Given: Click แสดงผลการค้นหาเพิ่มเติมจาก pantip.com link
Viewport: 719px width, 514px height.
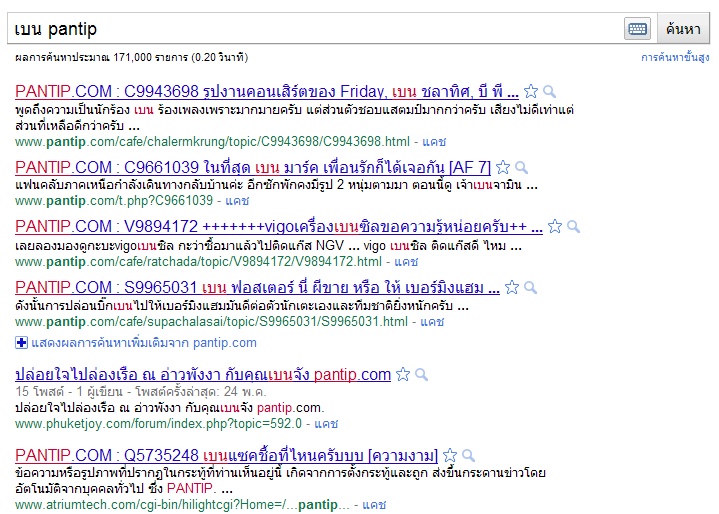Looking at the screenshot, I should coord(144,343).
